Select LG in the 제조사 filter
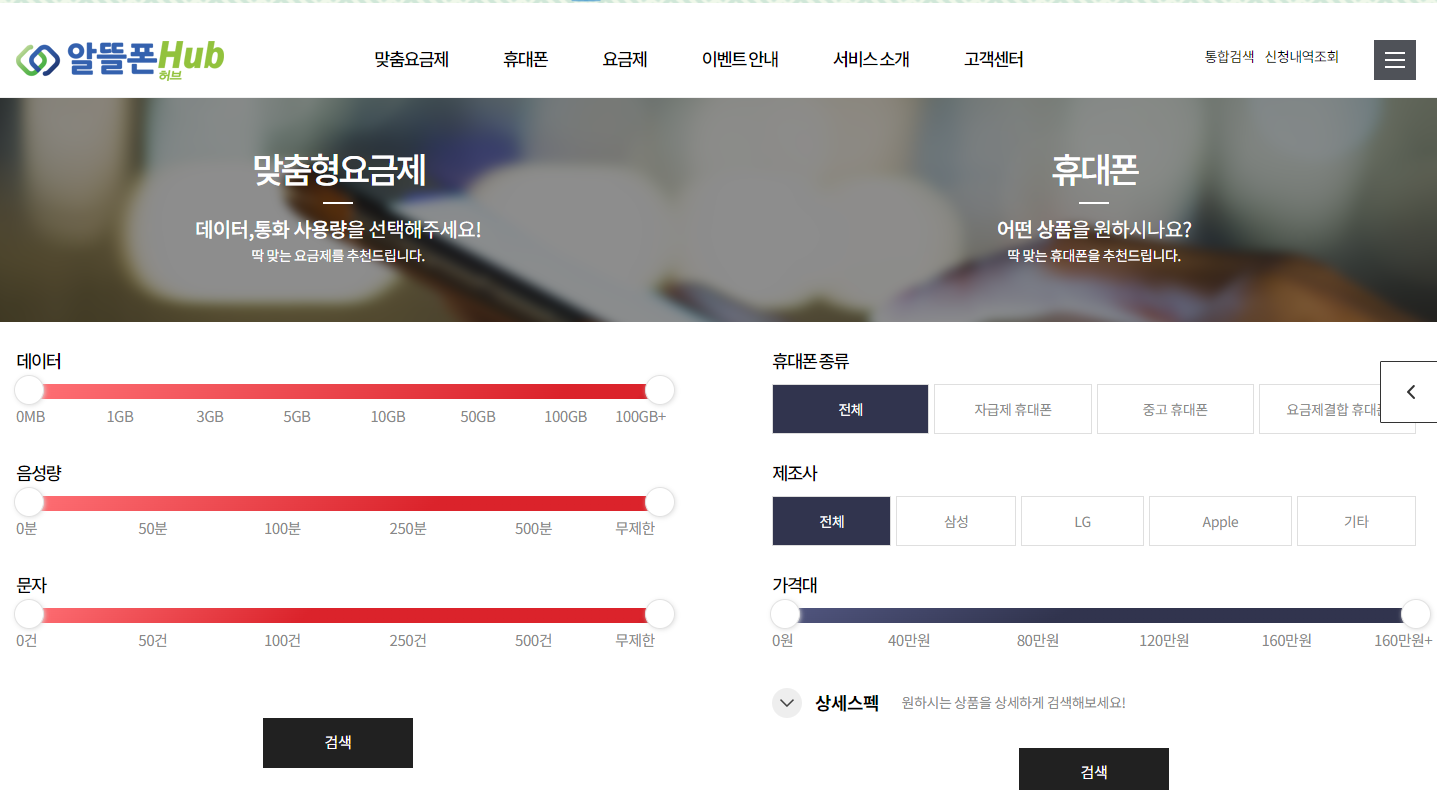The height and width of the screenshot is (790, 1437). point(1082,521)
